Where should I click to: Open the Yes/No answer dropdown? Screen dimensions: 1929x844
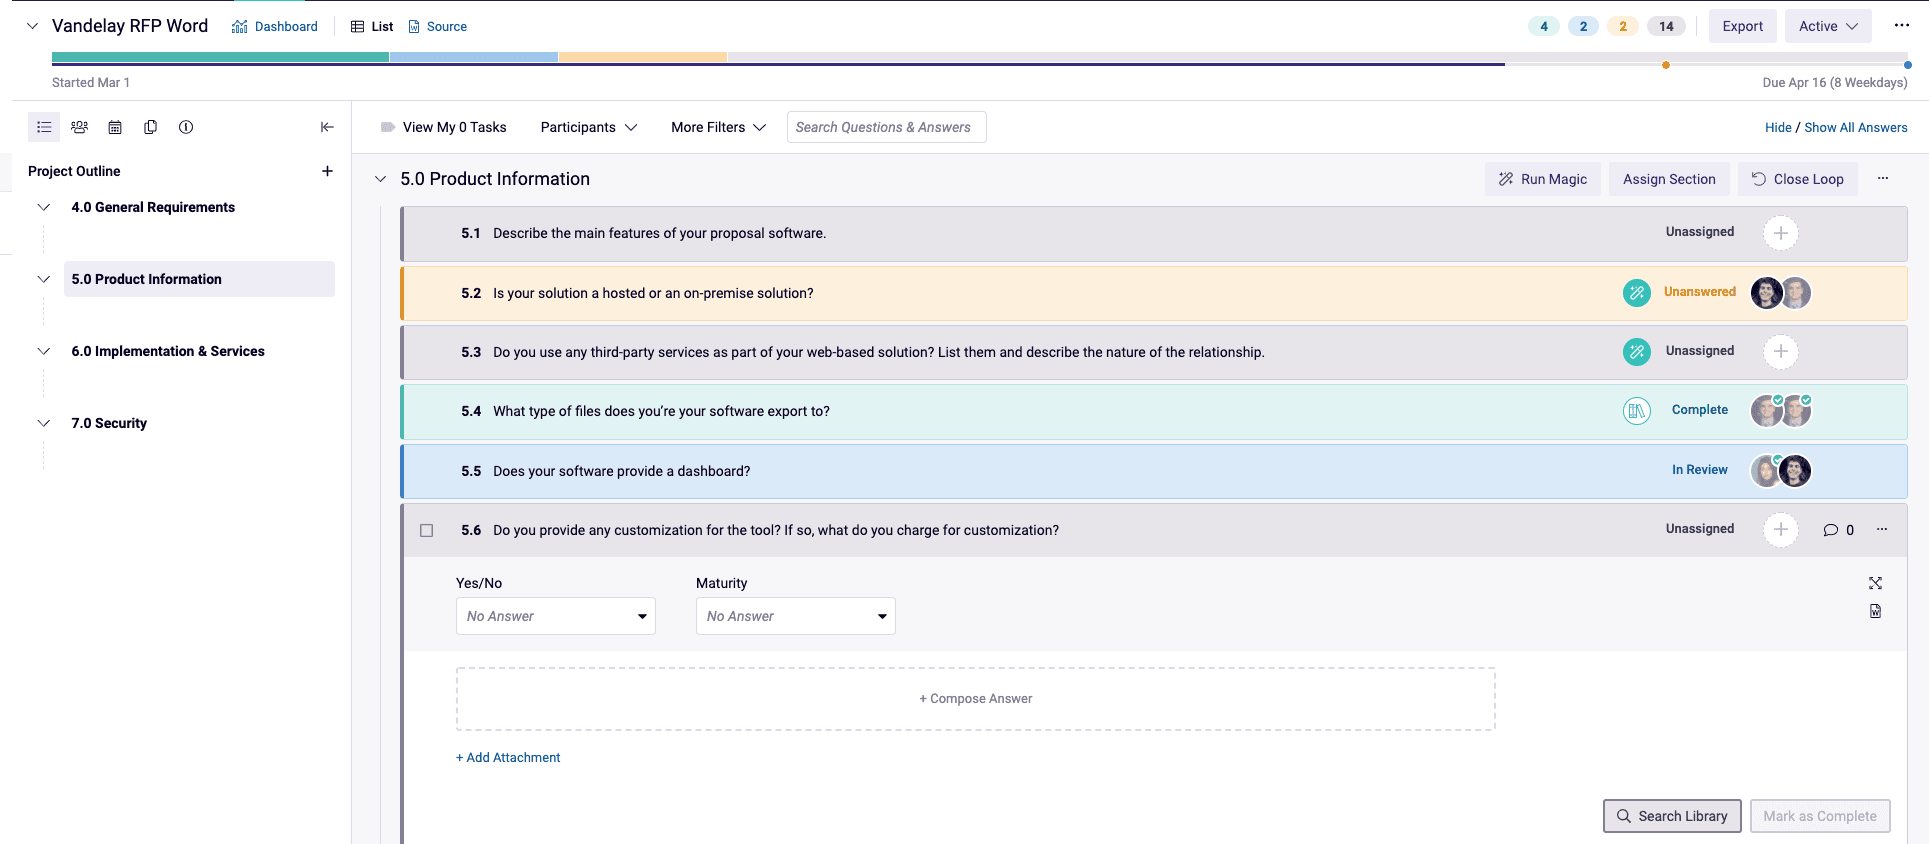[556, 616]
